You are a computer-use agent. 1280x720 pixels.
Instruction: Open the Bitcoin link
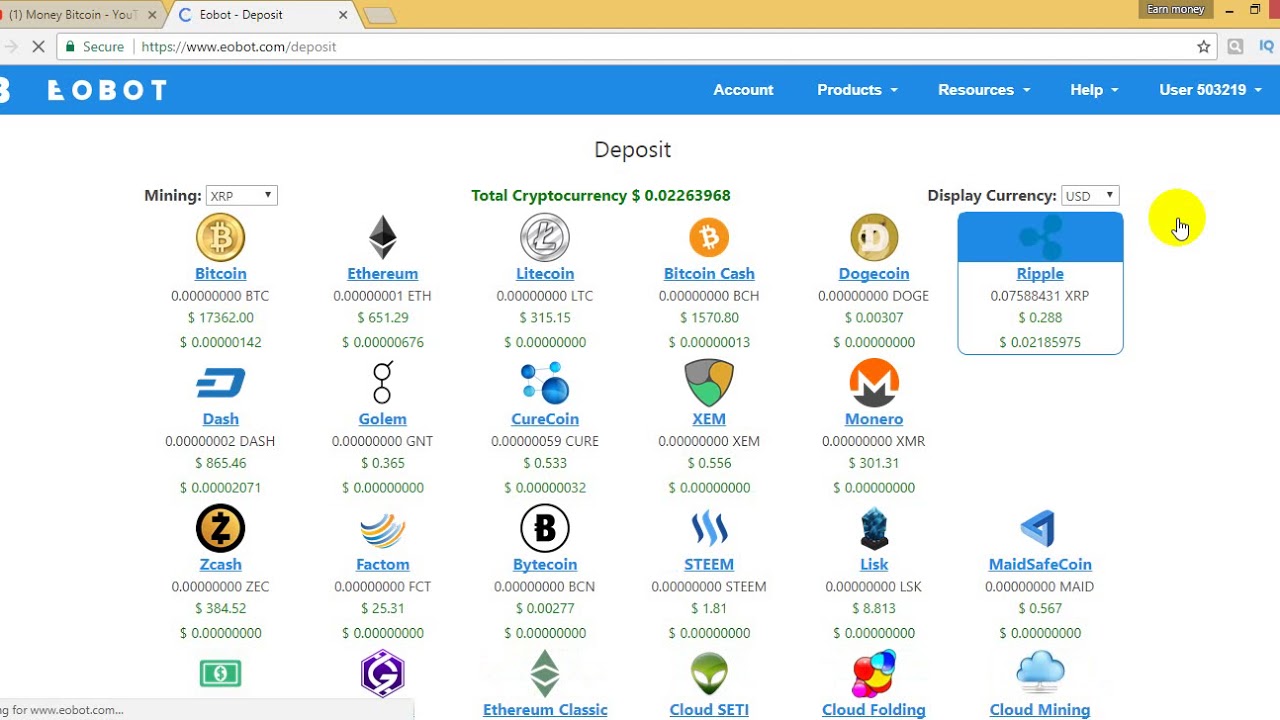tap(220, 274)
